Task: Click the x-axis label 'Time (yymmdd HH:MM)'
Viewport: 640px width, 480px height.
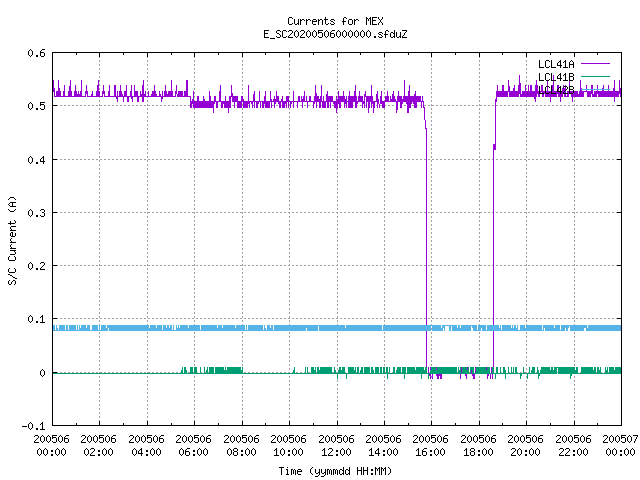Action: coord(335,471)
